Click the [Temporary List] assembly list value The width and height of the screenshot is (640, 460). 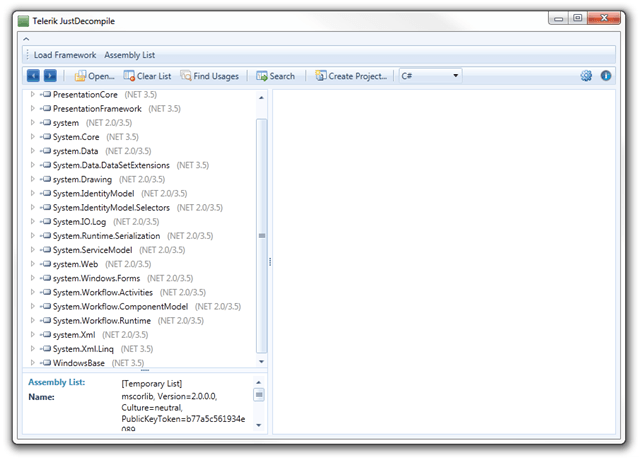[x=151, y=384]
